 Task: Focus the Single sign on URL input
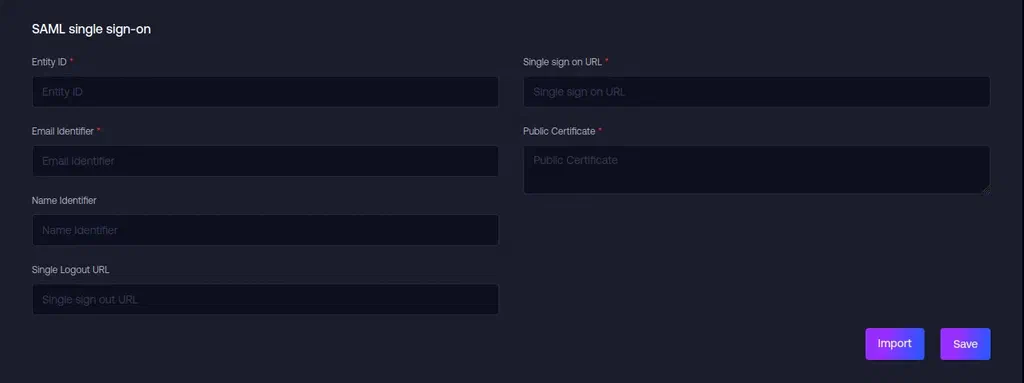(x=756, y=92)
